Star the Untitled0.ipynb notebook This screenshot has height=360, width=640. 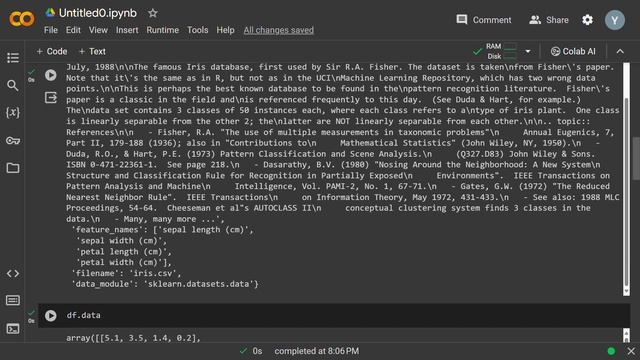[153, 13]
